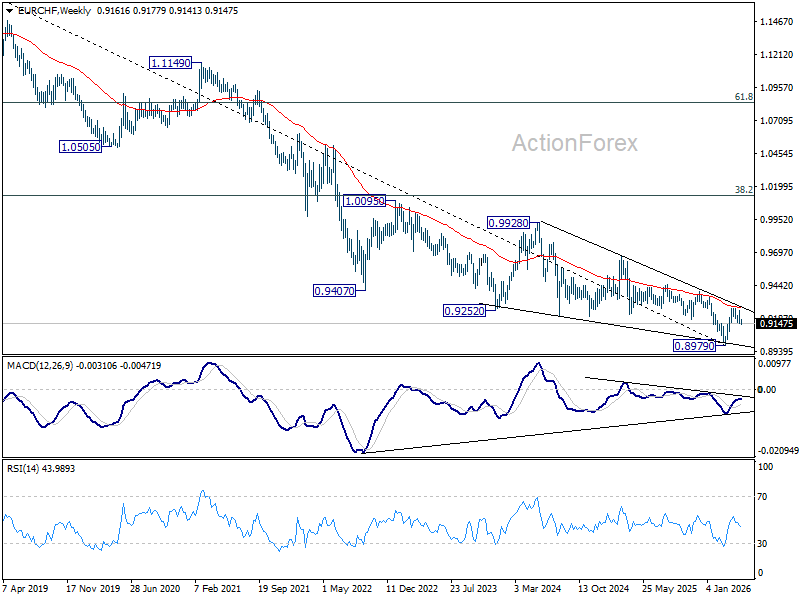This screenshot has width=800, height=600.
Task: Select the 4 Jan 2026 date marker
Action: tap(729, 588)
